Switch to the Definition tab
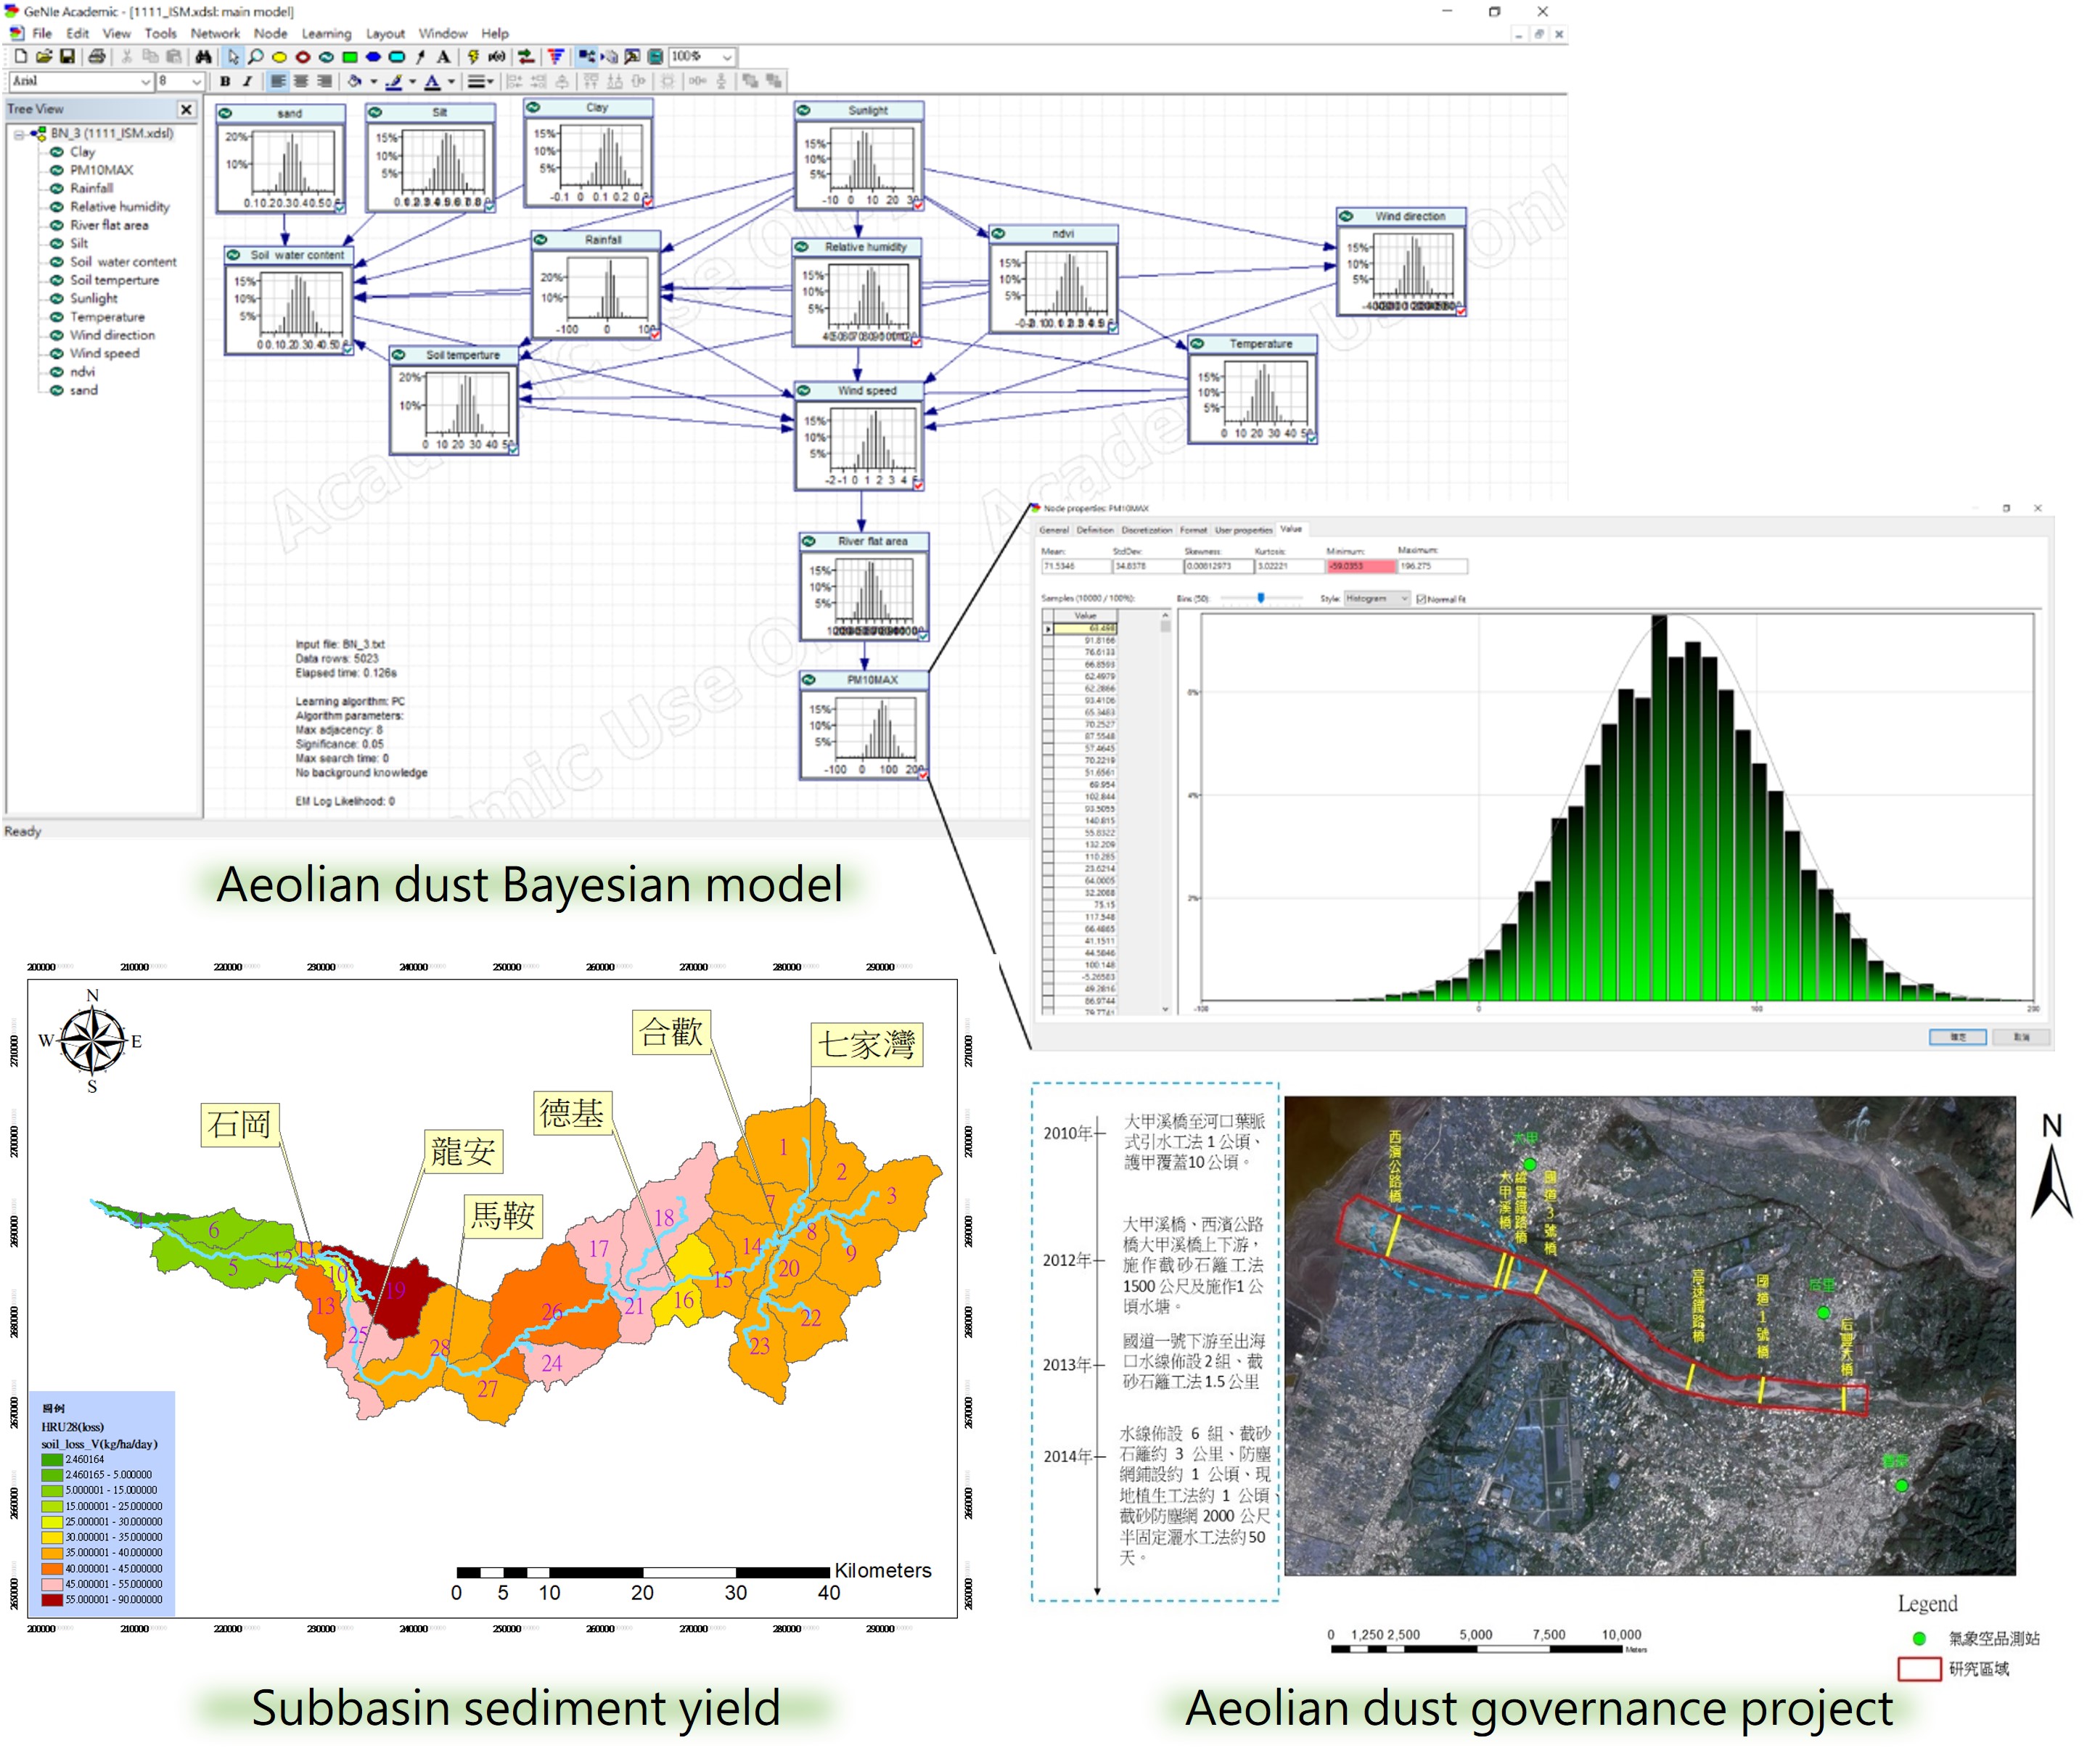The width and height of the screenshot is (2087, 1764). point(1095,530)
